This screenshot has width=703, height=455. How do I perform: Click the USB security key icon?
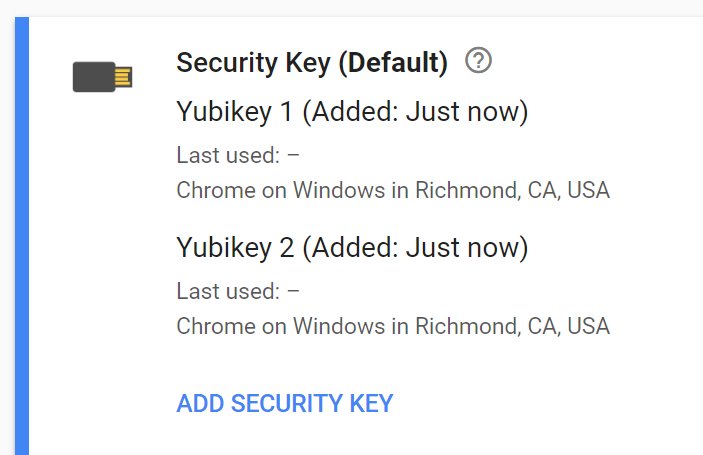pos(102,77)
